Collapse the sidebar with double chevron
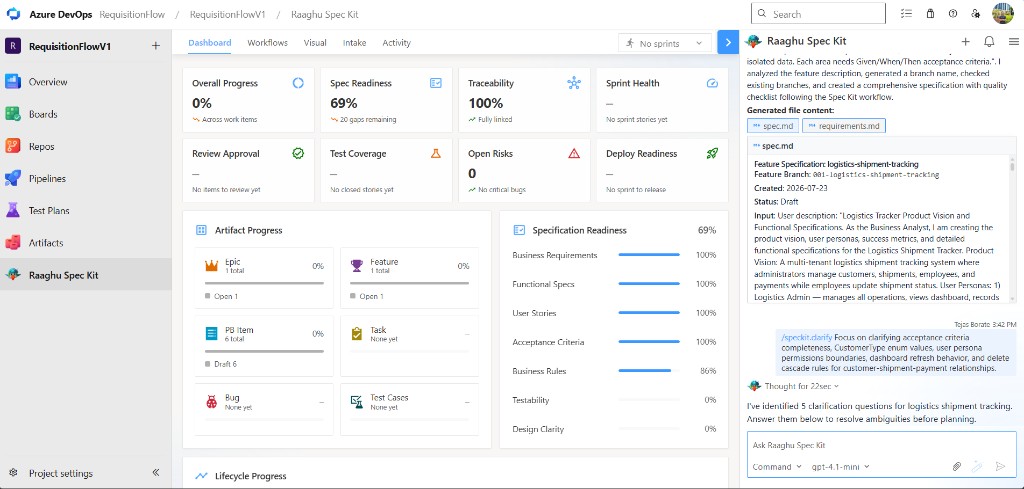Image resolution: width=1024 pixels, height=489 pixels. [x=156, y=473]
